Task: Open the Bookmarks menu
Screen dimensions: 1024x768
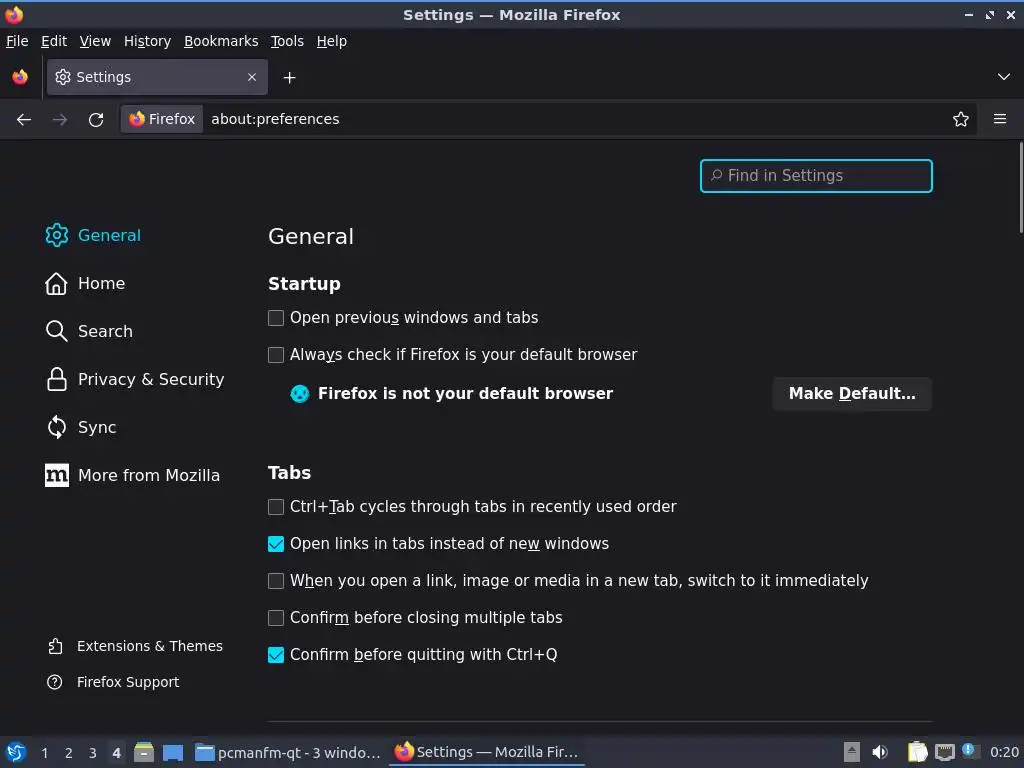Action: pyautogui.click(x=221, y=41)
